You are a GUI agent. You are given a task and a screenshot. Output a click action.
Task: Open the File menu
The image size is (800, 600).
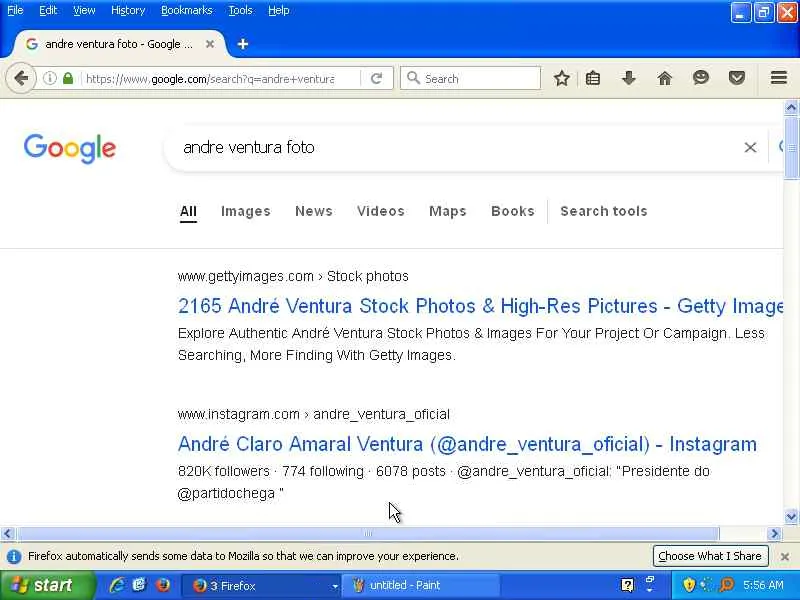coord(15,10)
